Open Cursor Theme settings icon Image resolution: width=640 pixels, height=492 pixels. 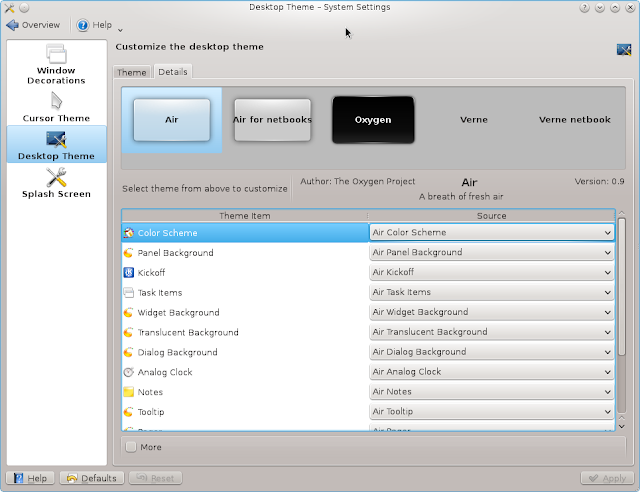tap(56, 101)
